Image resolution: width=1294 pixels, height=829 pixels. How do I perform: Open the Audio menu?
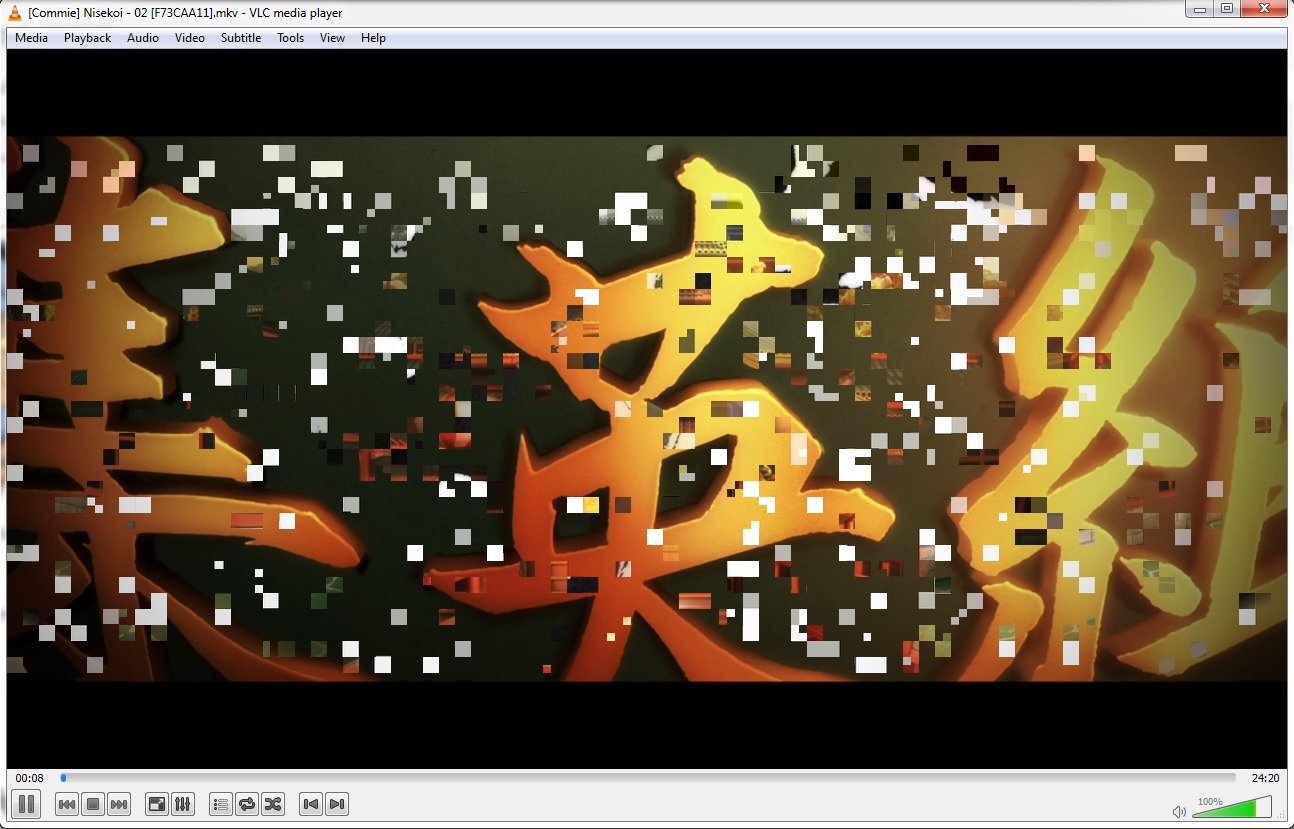coord(143,38)
